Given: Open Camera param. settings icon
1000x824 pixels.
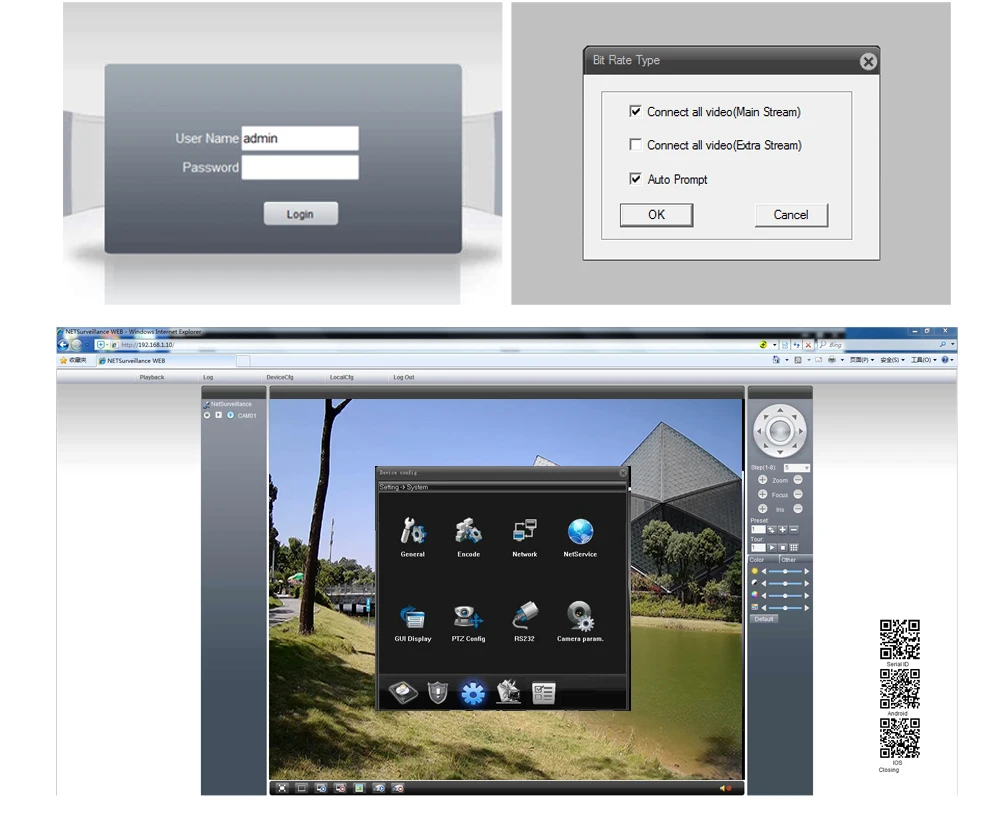Looking at the screenshot, I should [x=580, y=621].
